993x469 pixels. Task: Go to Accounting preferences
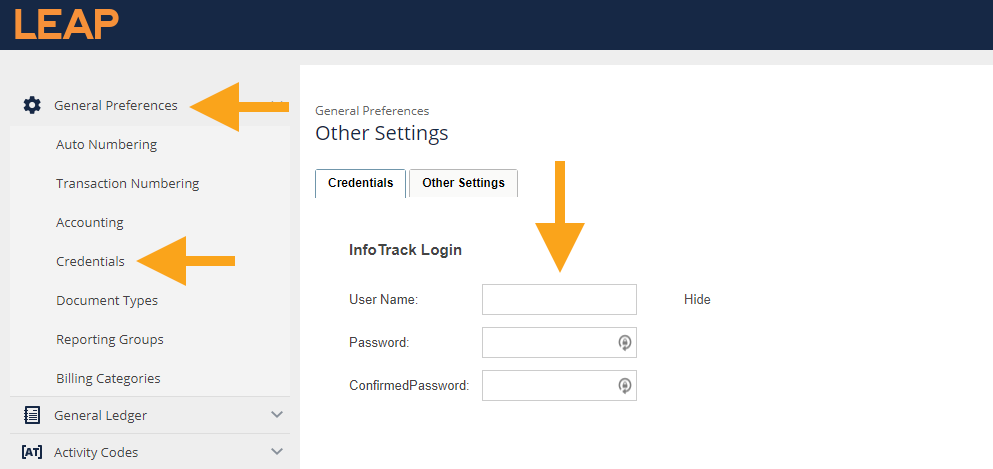pos(90,222)
